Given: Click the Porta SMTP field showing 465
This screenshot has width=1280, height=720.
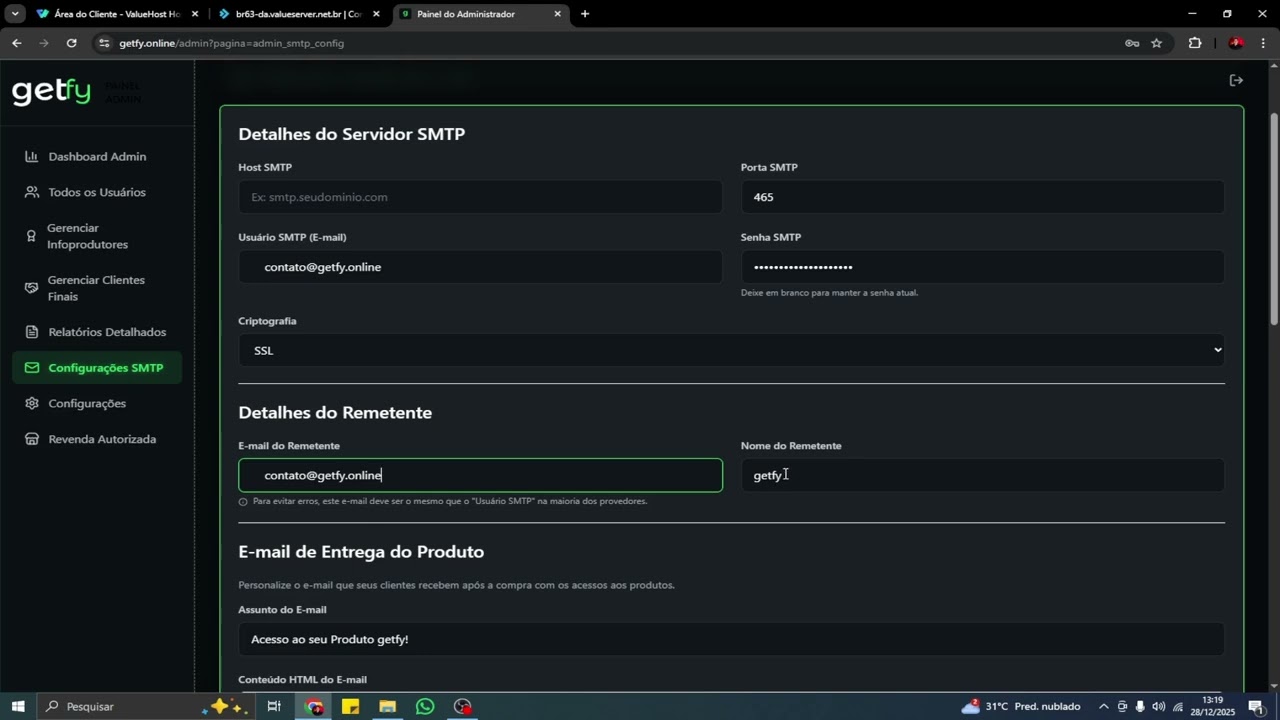Looking at the screenshot, I should 982,197.
